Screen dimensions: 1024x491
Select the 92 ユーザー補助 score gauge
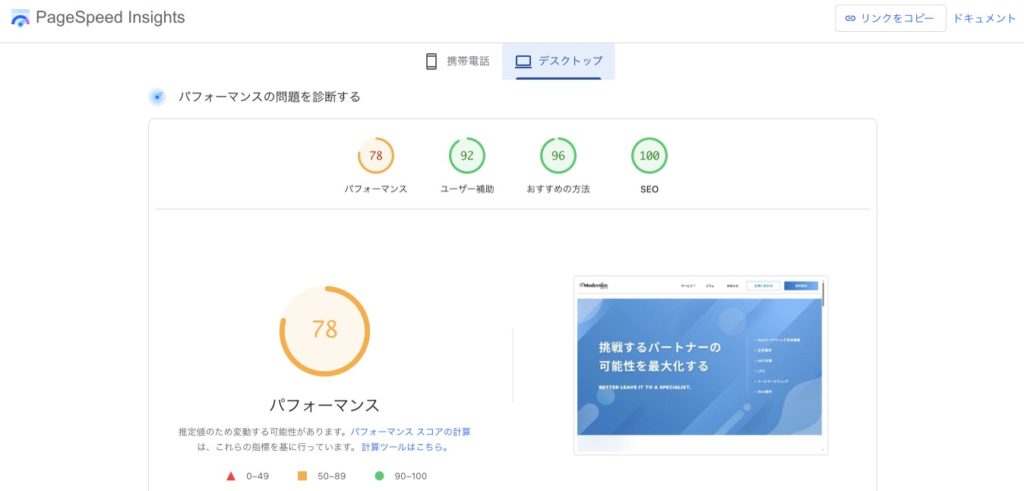pyautogui.click(x=467, y=156)
